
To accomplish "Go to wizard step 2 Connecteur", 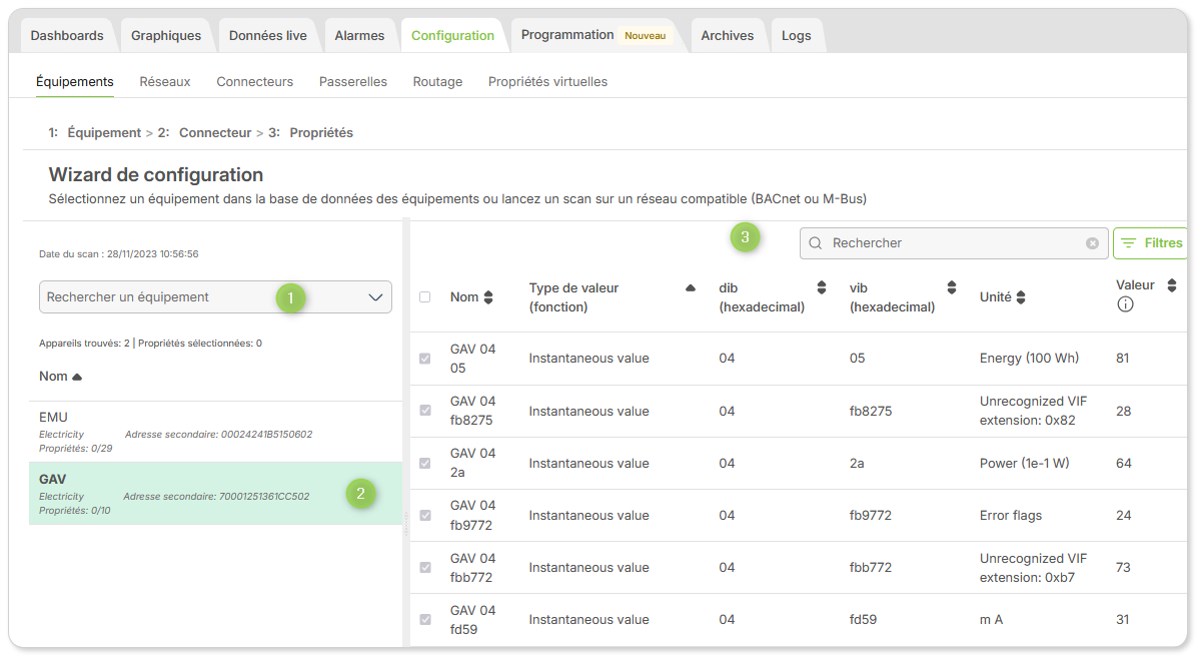I will (204, 132).
